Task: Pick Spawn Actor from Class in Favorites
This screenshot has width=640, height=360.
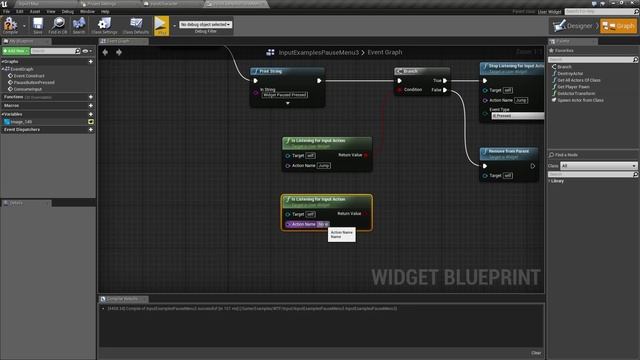Action: tap(580, 100)
